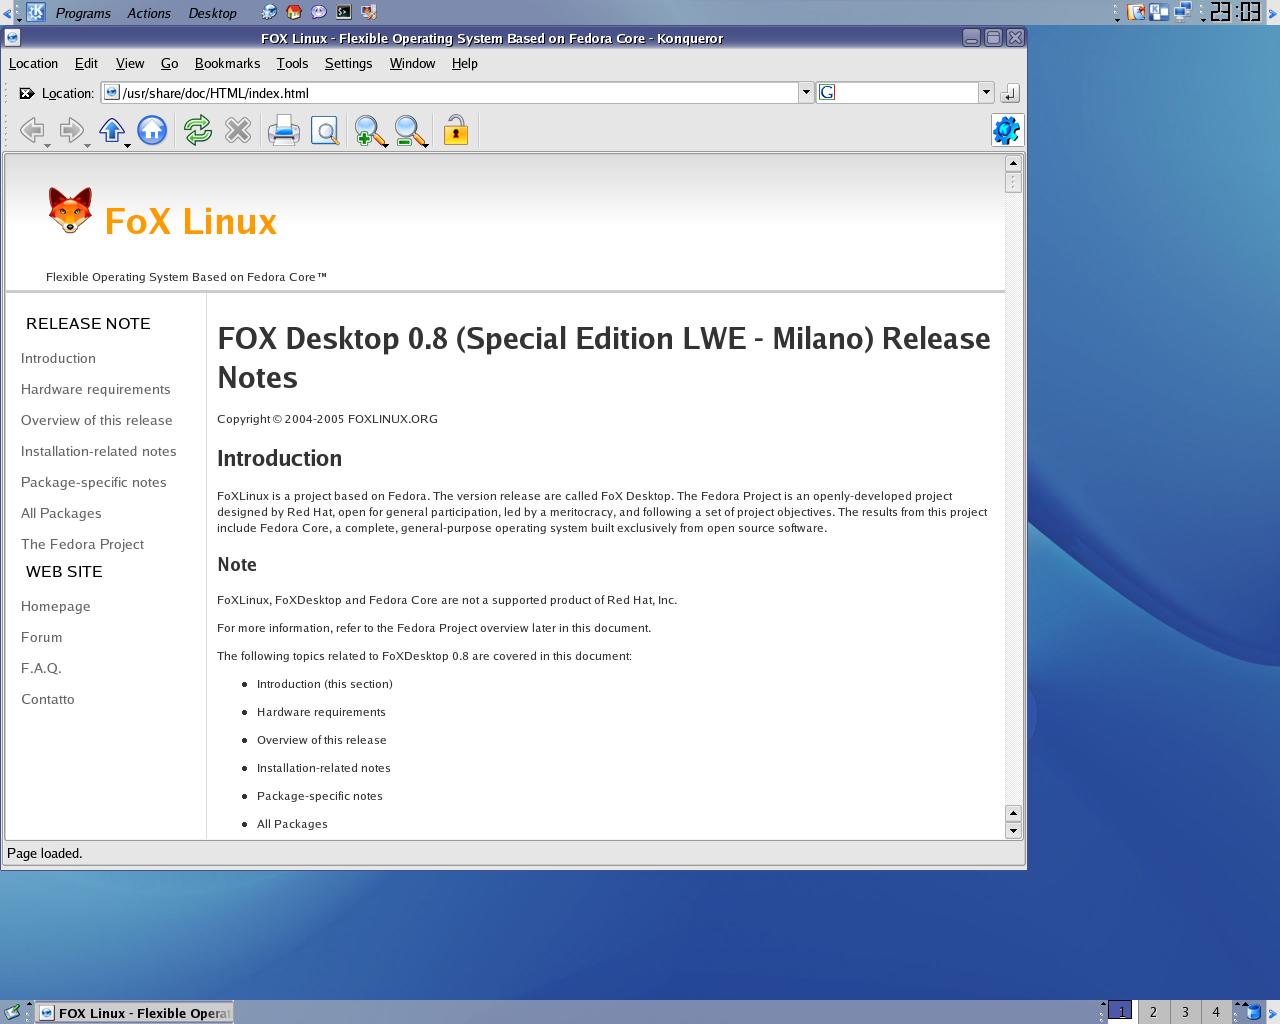Open Installation-related notes sidebar link
The height and width of the screenshot is (1024, 1280).
coord(98,451)
